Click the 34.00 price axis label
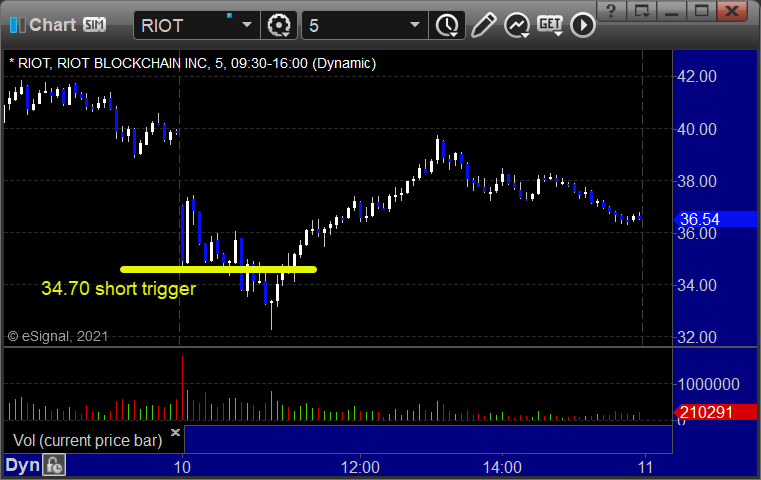This screenshot has width=761, height=480. 697,285
